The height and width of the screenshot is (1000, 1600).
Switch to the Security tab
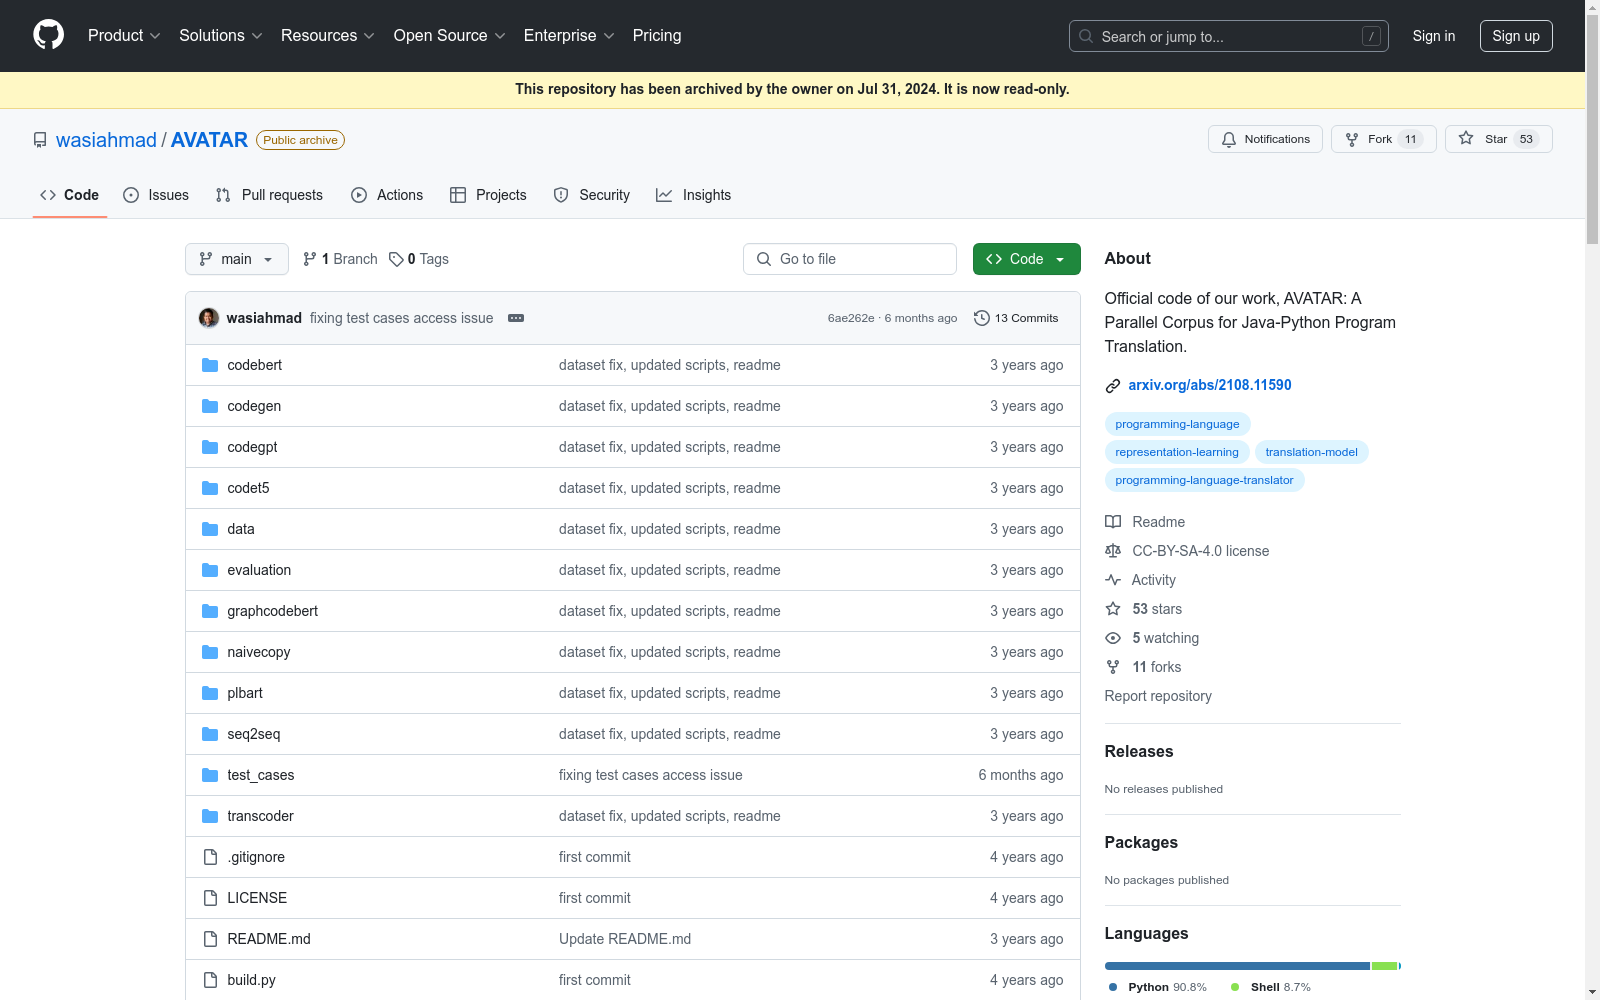(x=592, y=195)
